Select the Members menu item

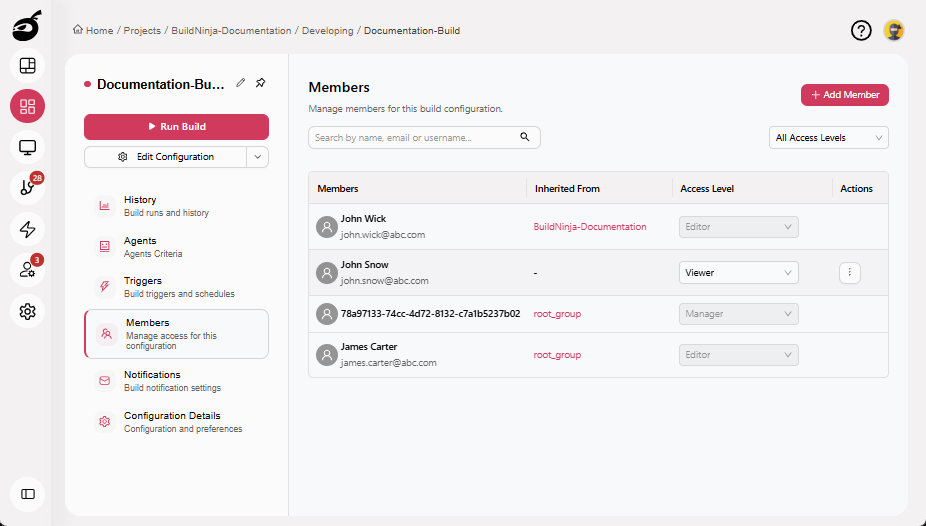coord(176,334)
